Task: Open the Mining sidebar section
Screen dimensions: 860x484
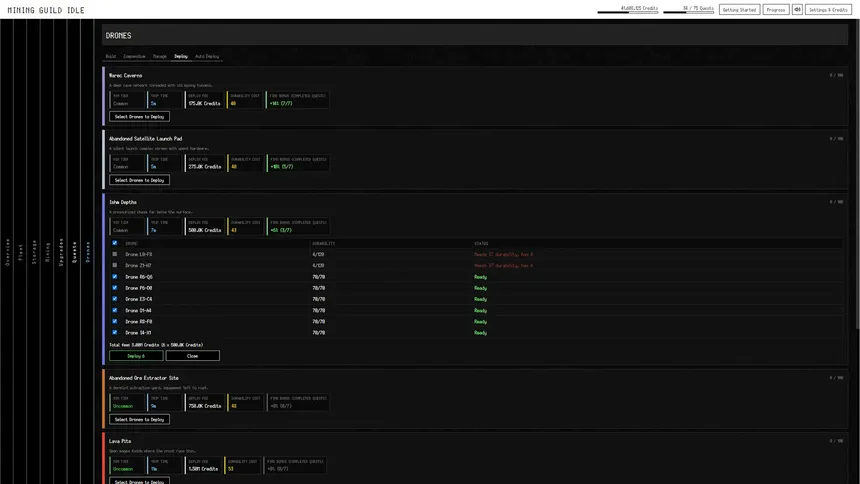Action: [x=48, y=252]
